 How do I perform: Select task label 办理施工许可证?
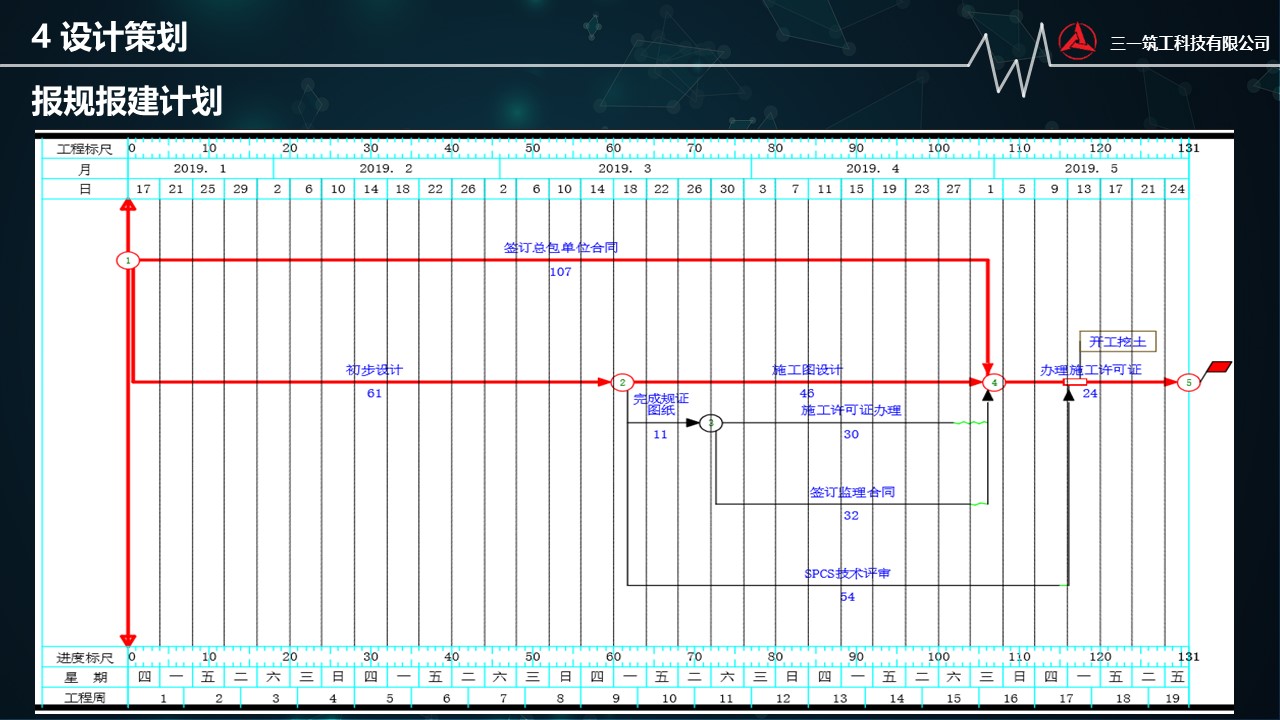[1090, 370]
